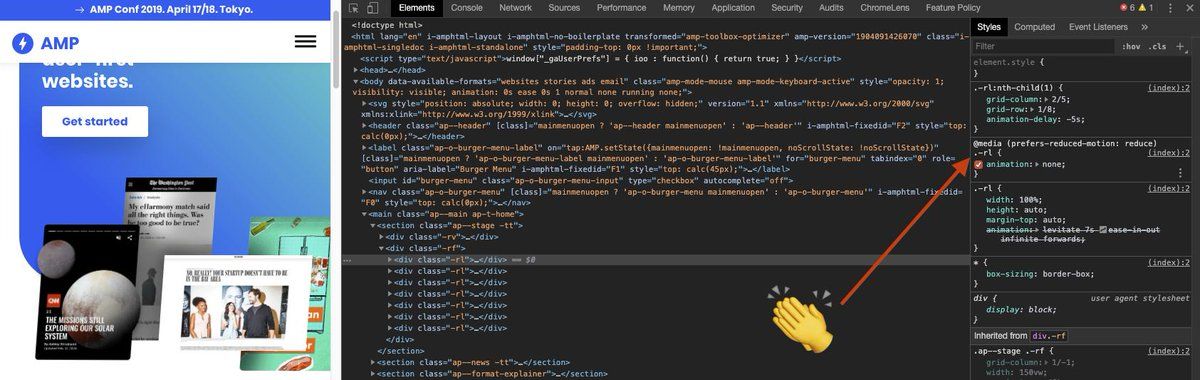The image size is (1200, 380).
Task: Open the Performance tab
Action: point(621,8)
